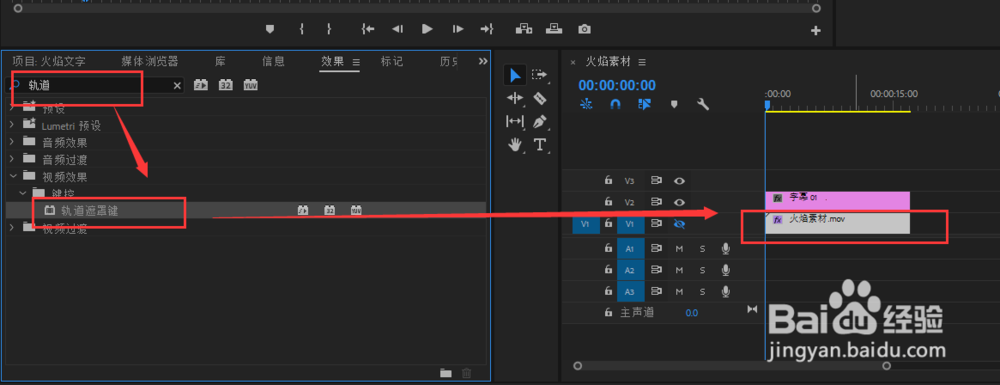Lock the 主声道 master track
The image size is (1000, 385).
tap(608, 312)
